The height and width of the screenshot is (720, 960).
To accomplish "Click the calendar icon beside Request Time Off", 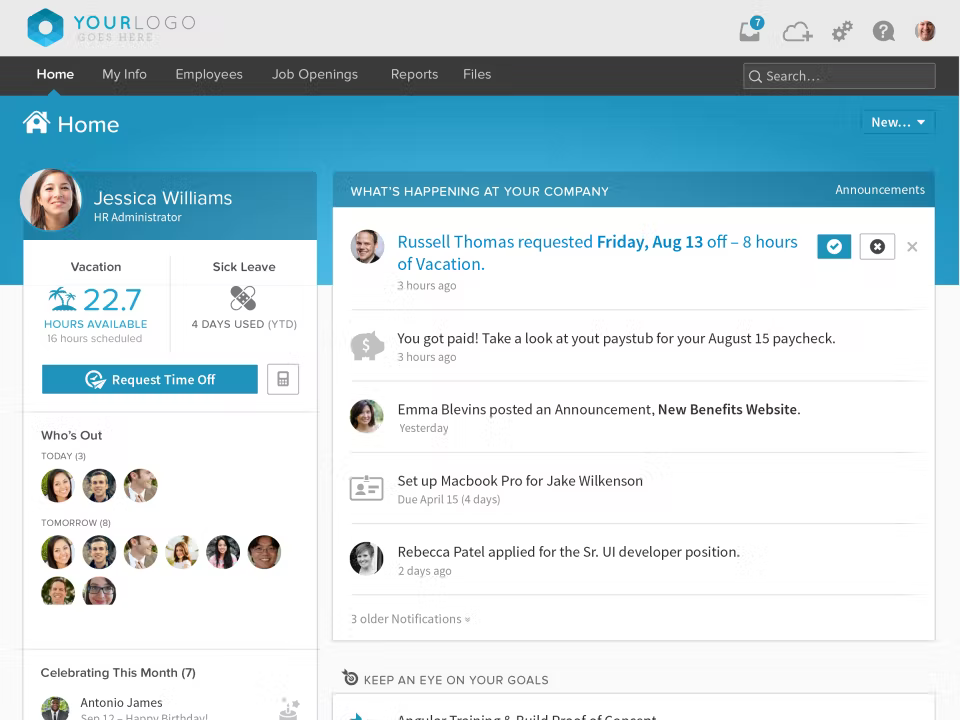I will 283,379.
